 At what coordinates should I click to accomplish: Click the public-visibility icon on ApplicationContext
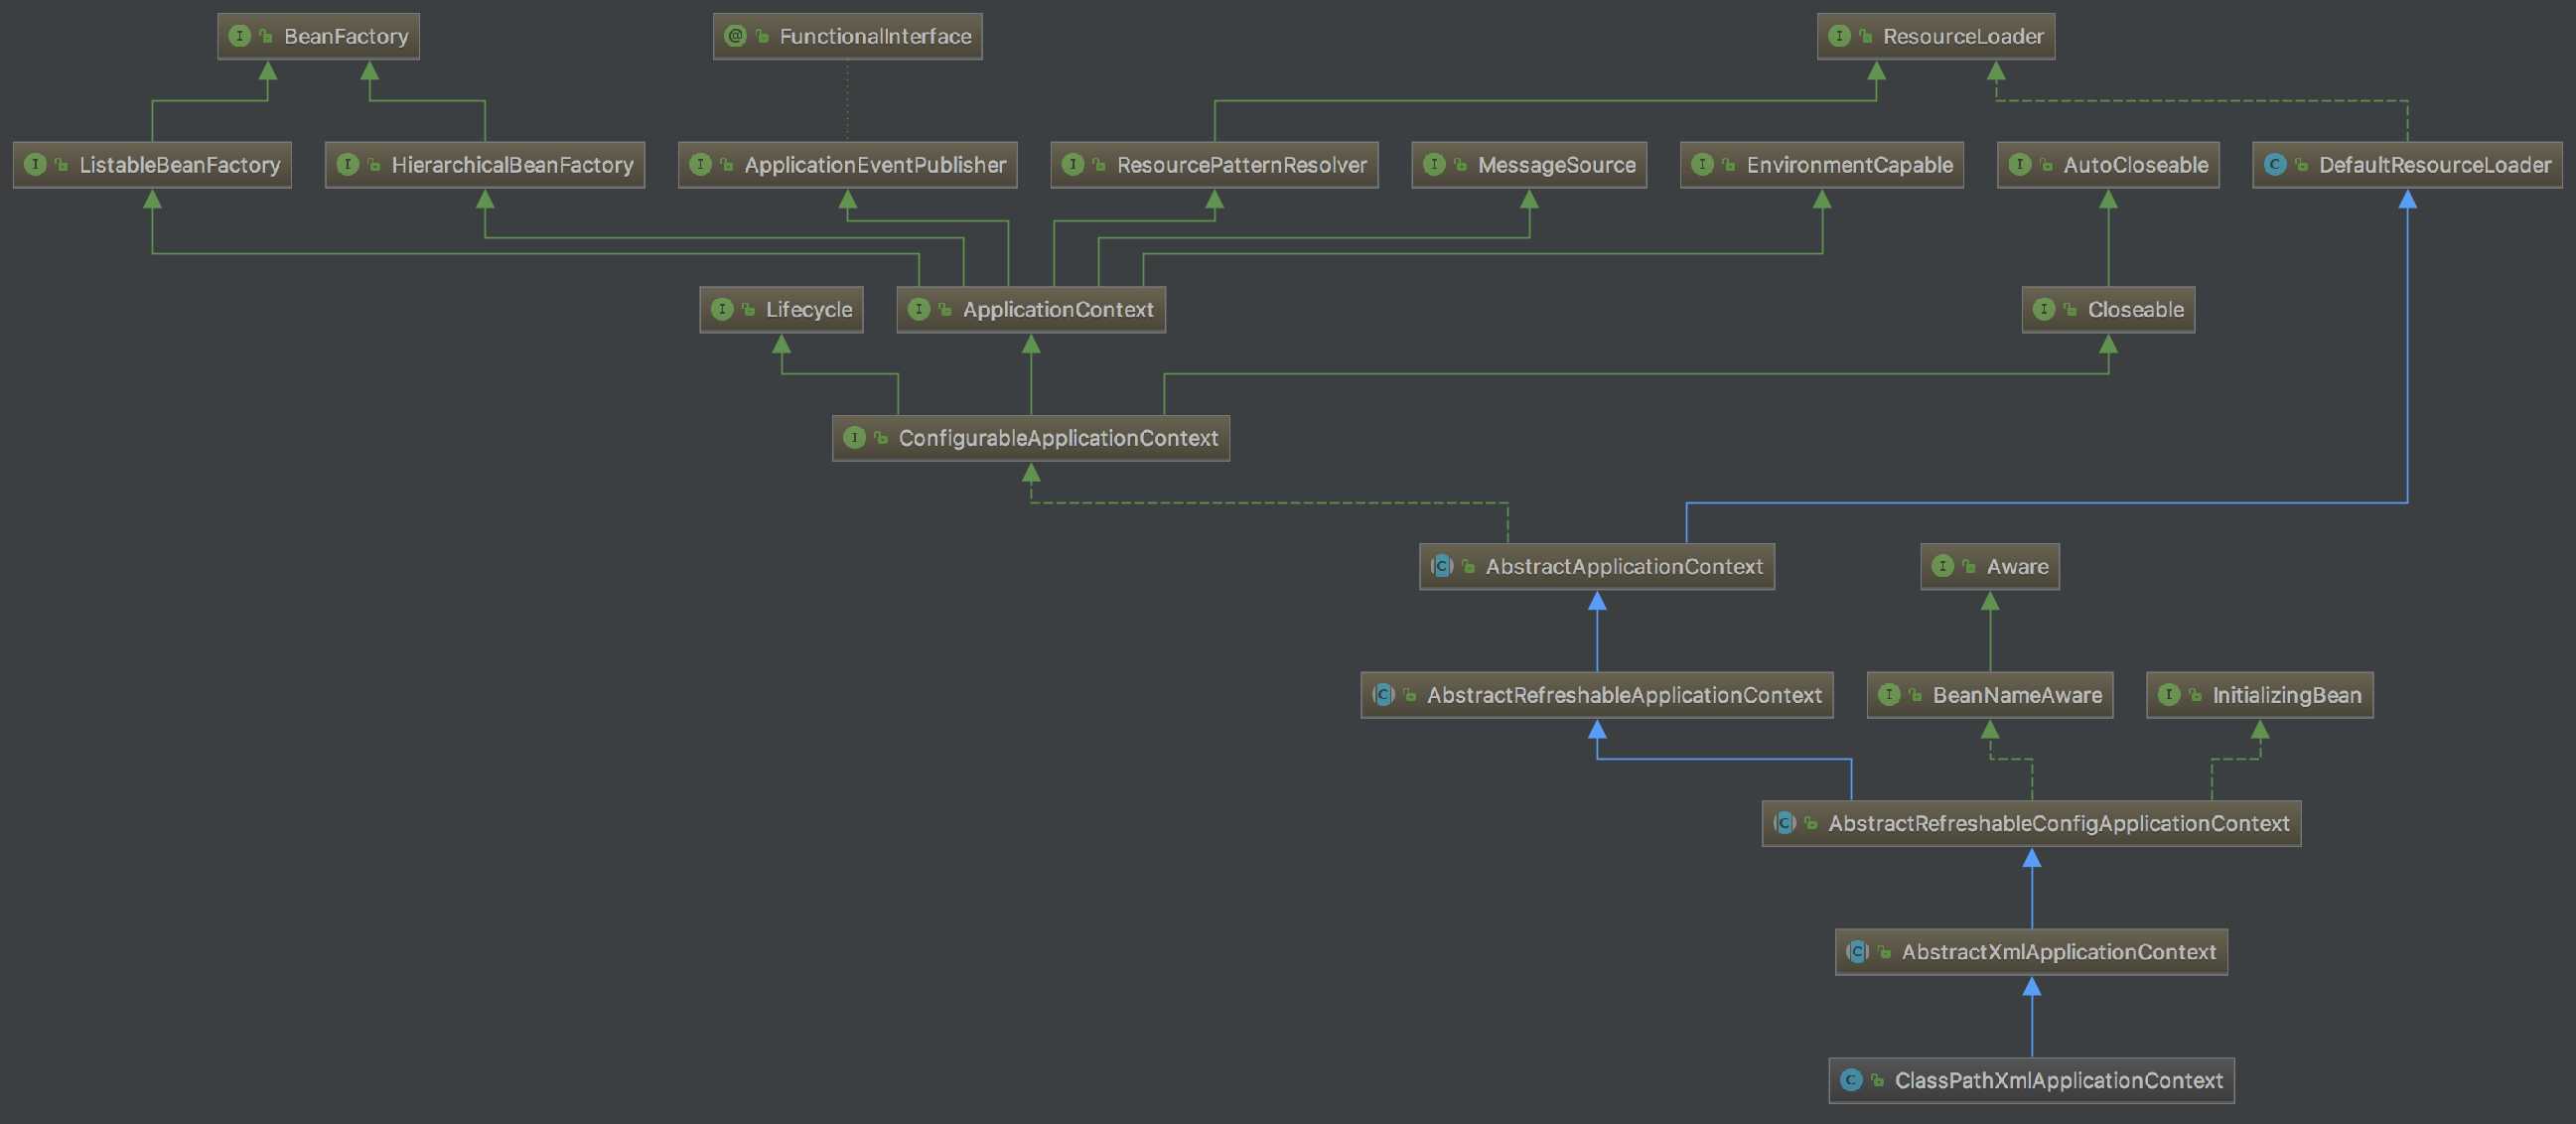(x=945, y=309)
